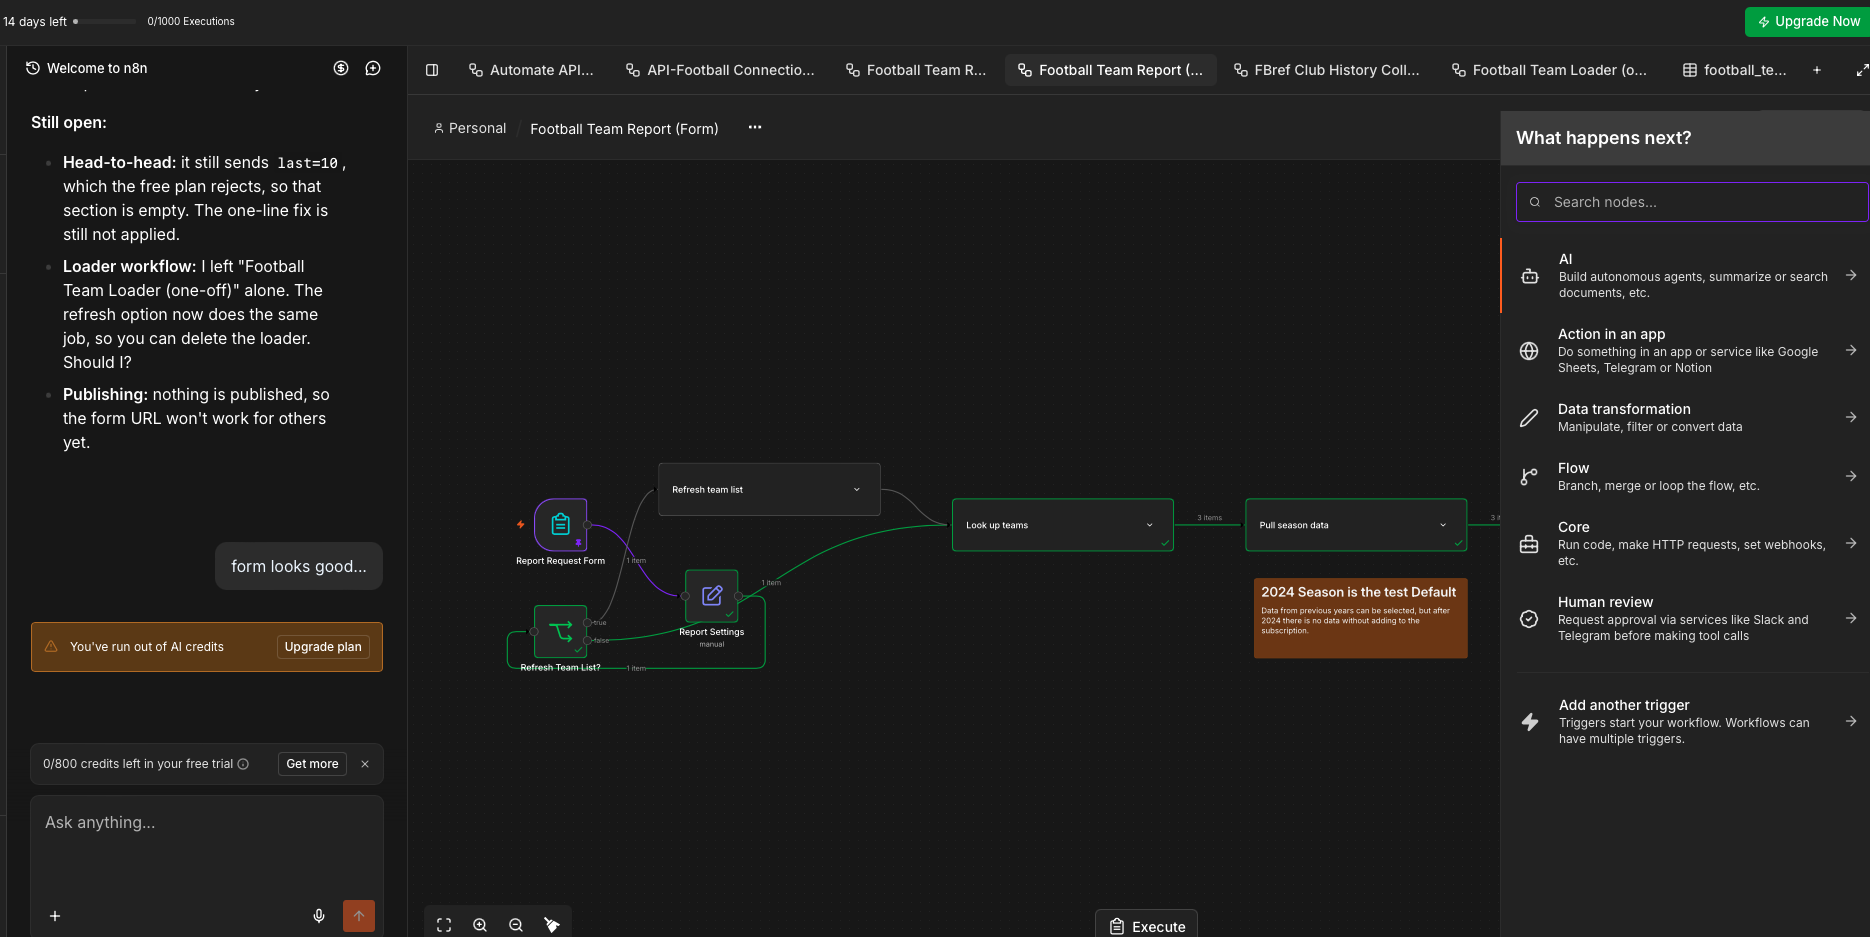Click the Search nodes field
The width and height of the screenshot is (1870, 937).
tap(1692, 202)
